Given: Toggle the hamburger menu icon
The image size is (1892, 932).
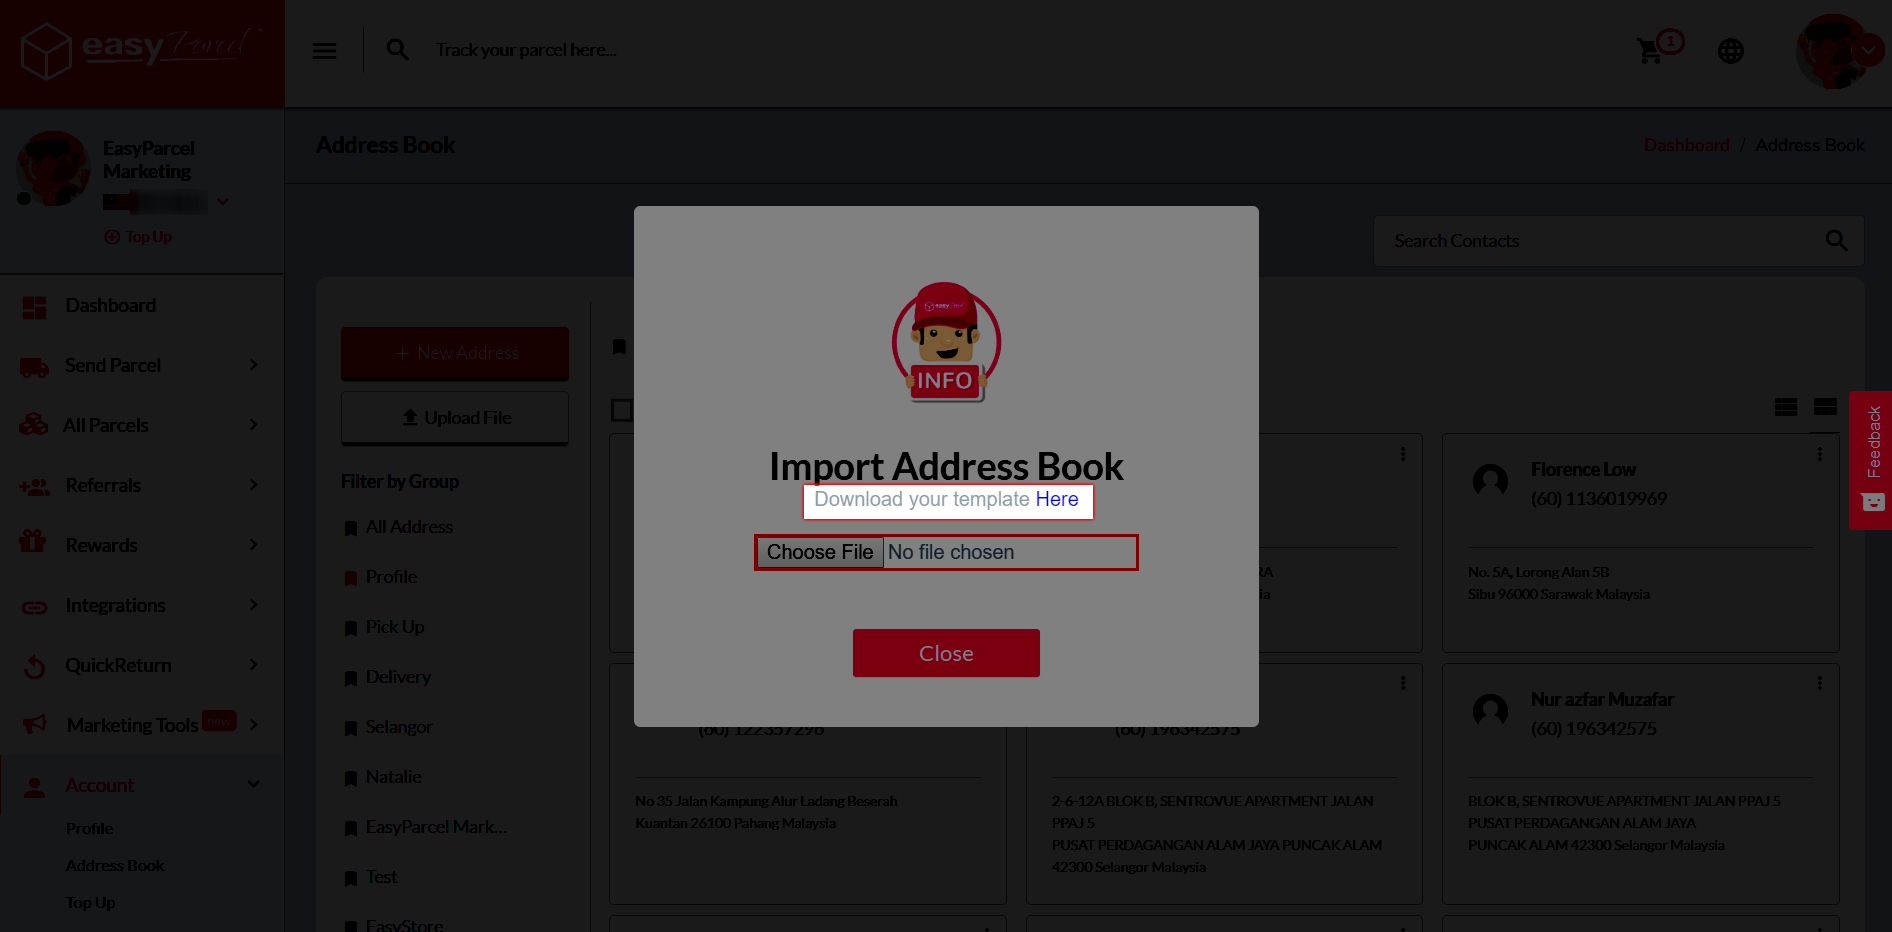Looking at the screenshot, I should 324,50.
